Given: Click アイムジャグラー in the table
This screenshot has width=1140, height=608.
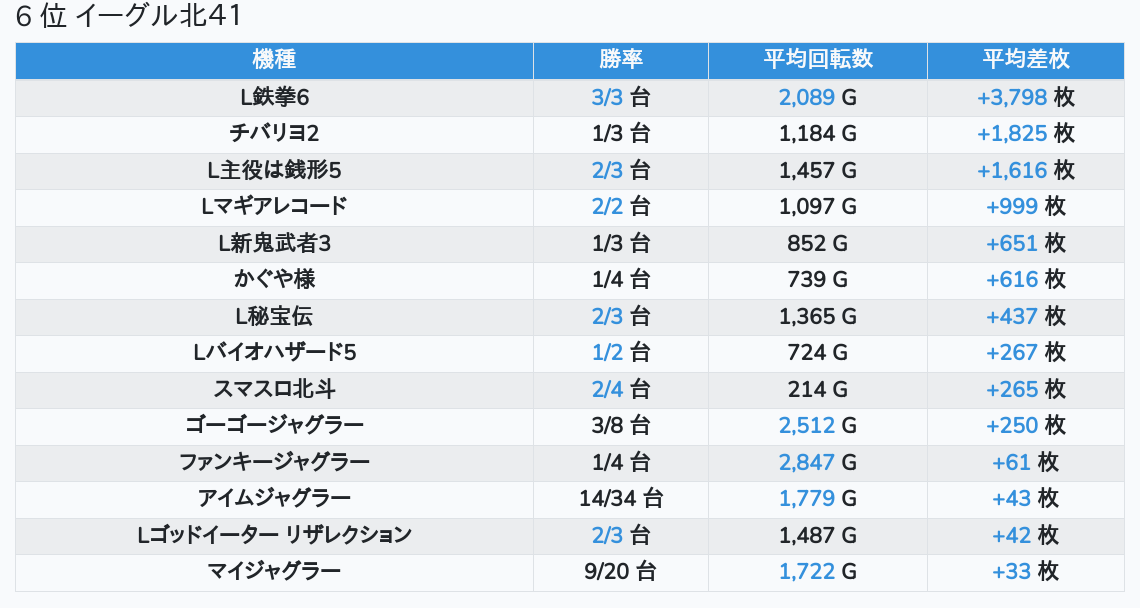Looking at the screenshot, I should [274, 498].
